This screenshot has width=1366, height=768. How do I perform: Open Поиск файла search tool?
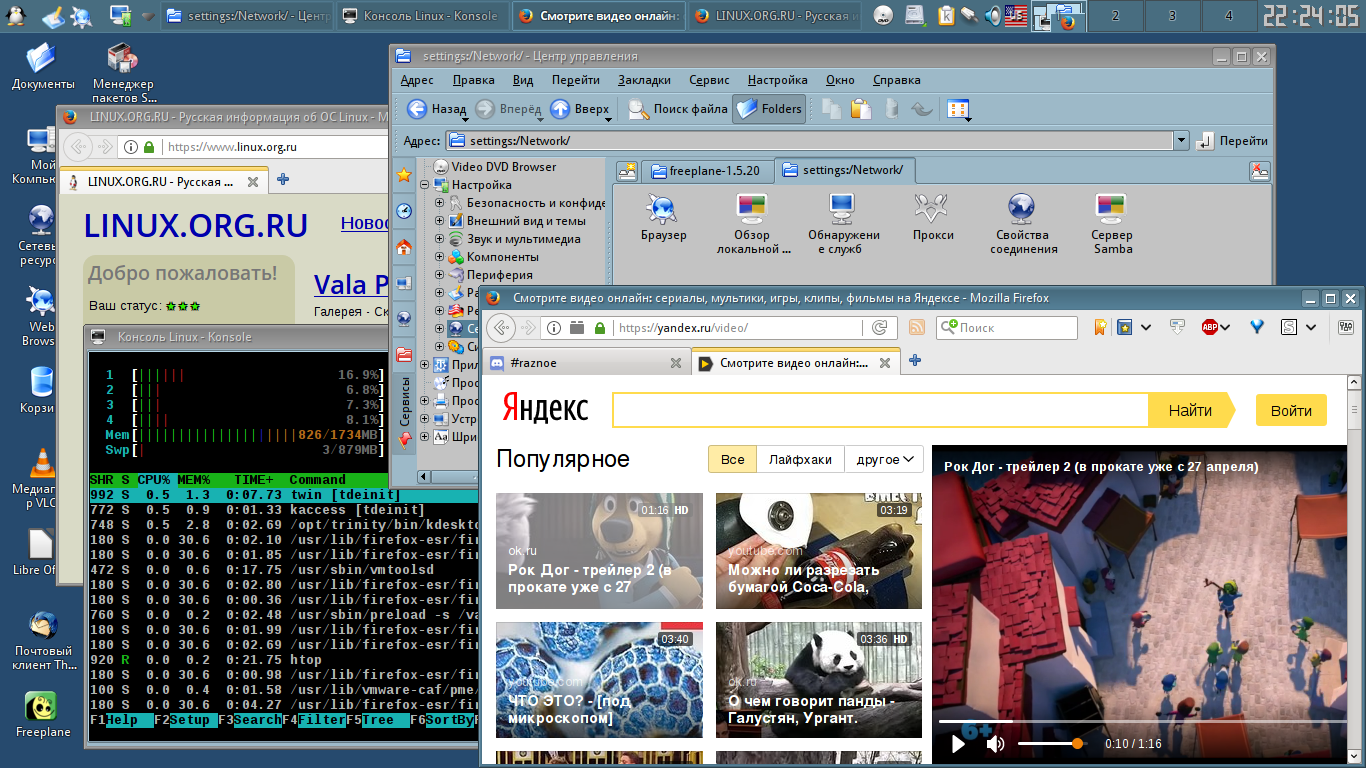point(678,109)
